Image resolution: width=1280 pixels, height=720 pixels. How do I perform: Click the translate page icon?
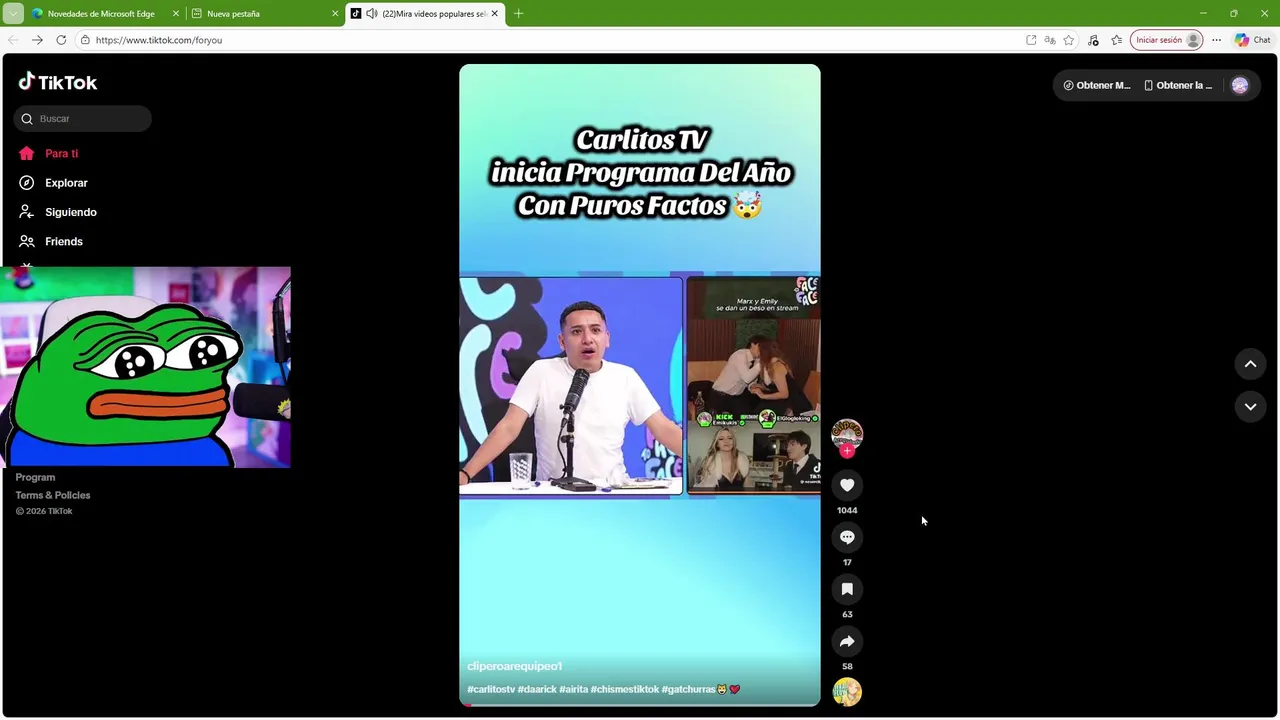coord(1050,40)
